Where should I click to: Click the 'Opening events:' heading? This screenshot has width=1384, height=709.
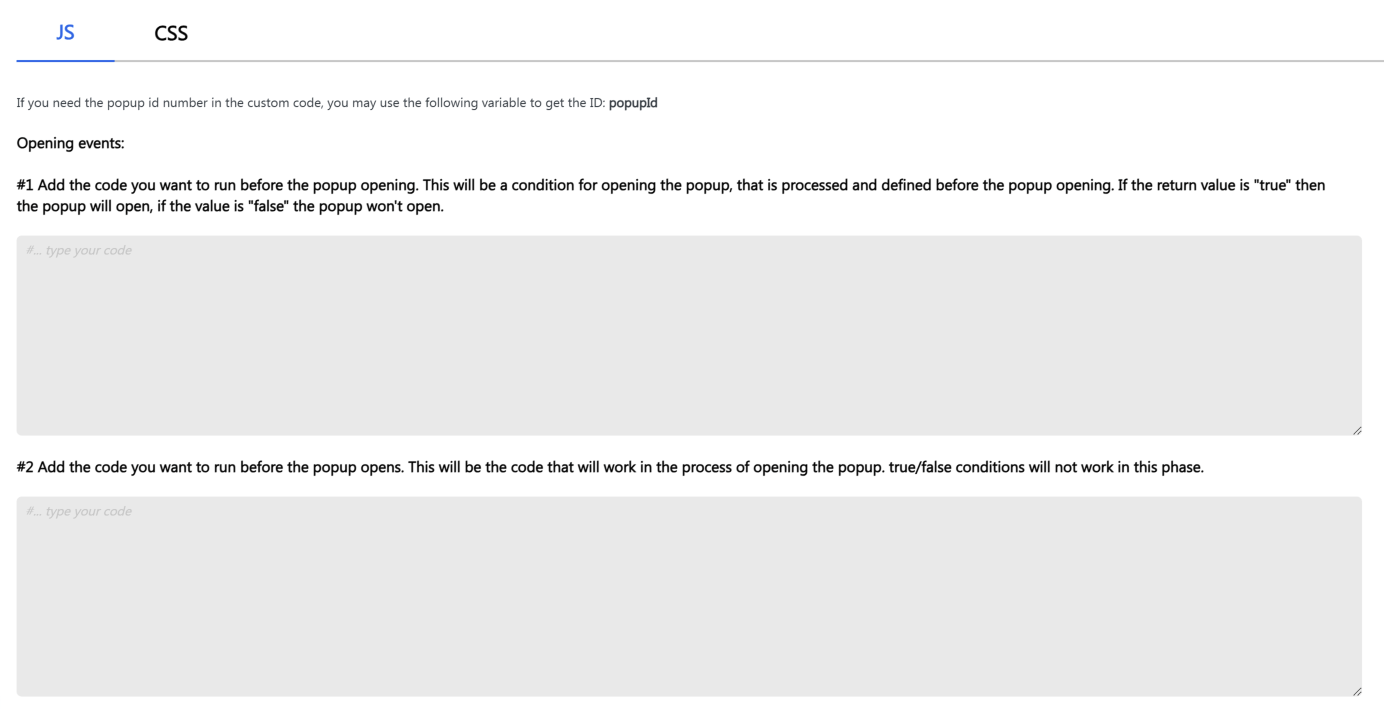pos(71,144)
